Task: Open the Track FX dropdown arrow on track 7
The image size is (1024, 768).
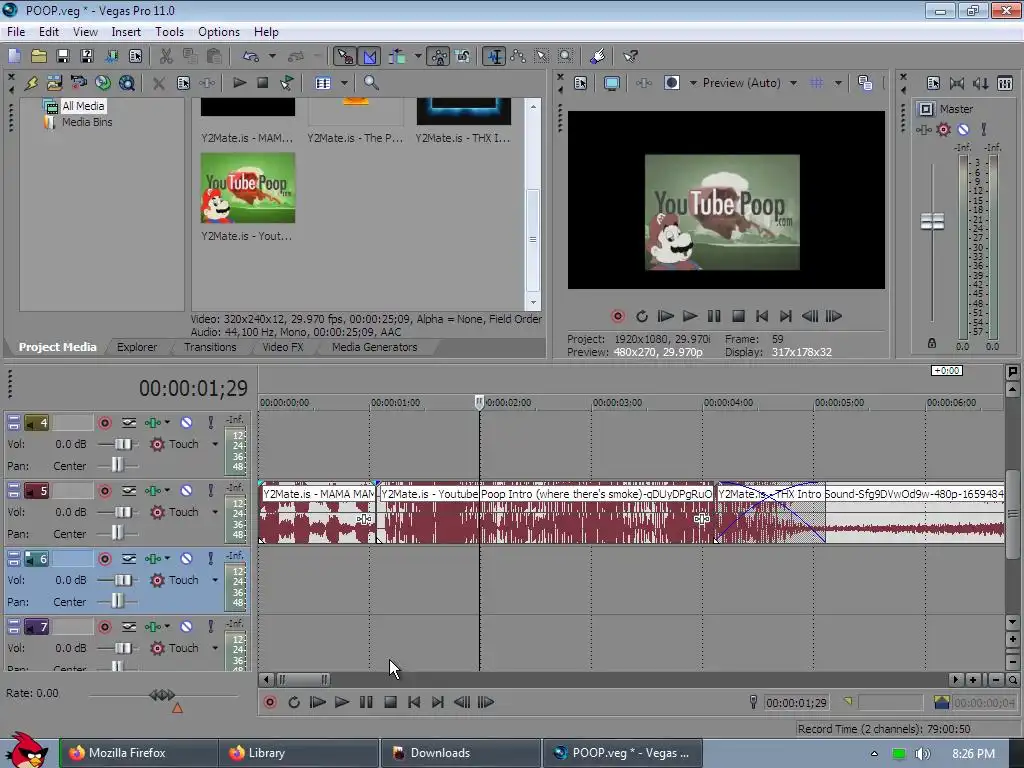Action: (x=167, y=627)
